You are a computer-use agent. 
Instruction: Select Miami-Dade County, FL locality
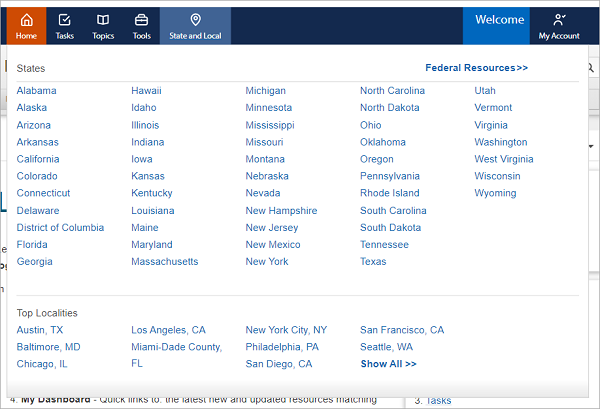tap(176, 347)
